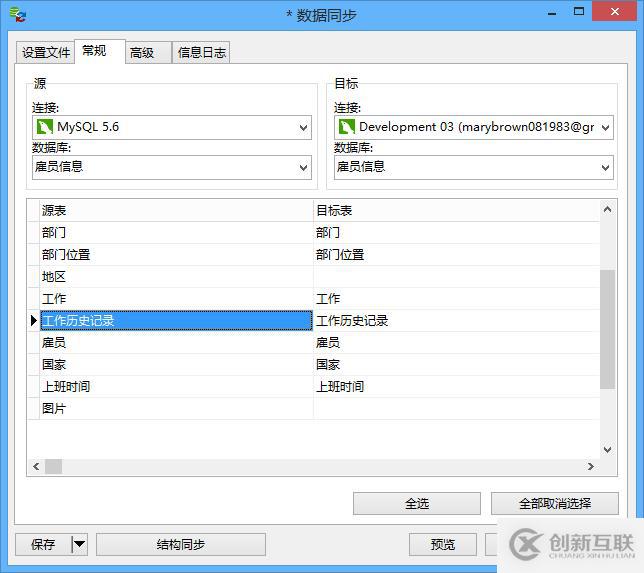Select source table 部门
Viewport: 644px width, 573px height.
coord(177,232)
